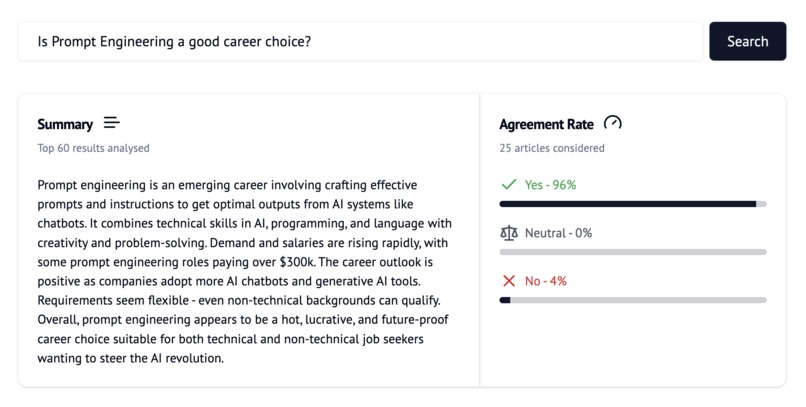Focus the search query input field
Screen dimensions: 806x407
point(360,41)
